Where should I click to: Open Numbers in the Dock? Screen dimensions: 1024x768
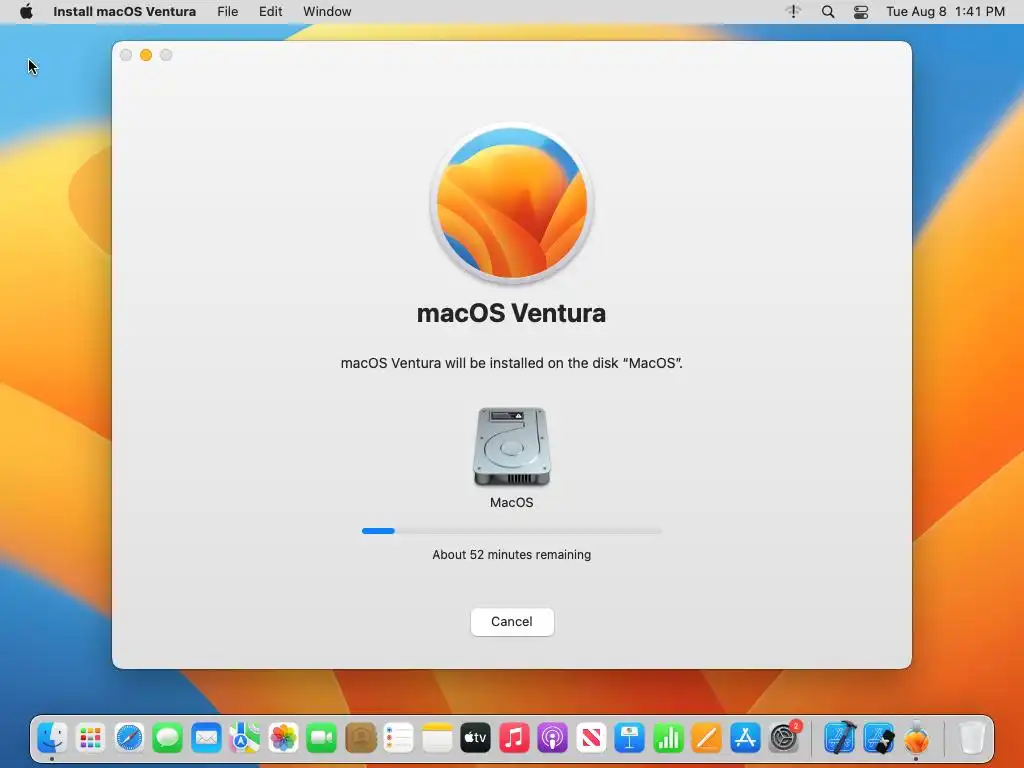click(x=668, y=739)
